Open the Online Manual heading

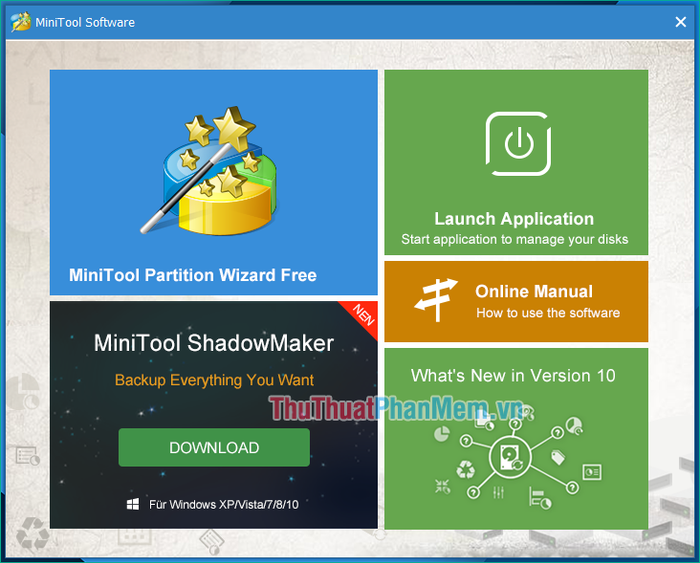(x=534, y=292)
